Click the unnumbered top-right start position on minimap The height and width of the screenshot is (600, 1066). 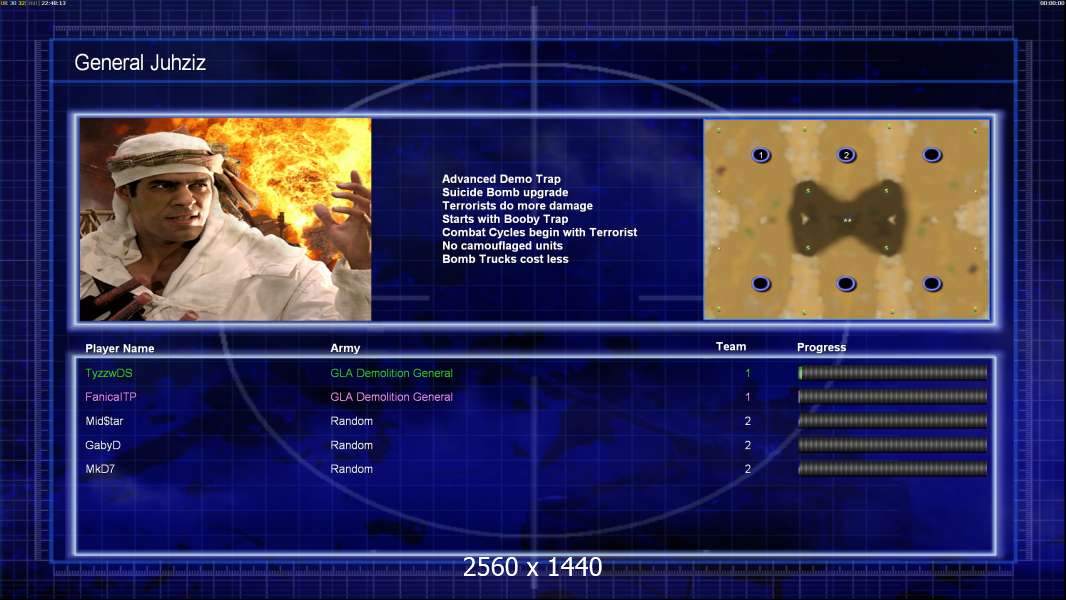click(x=932, y=155)
